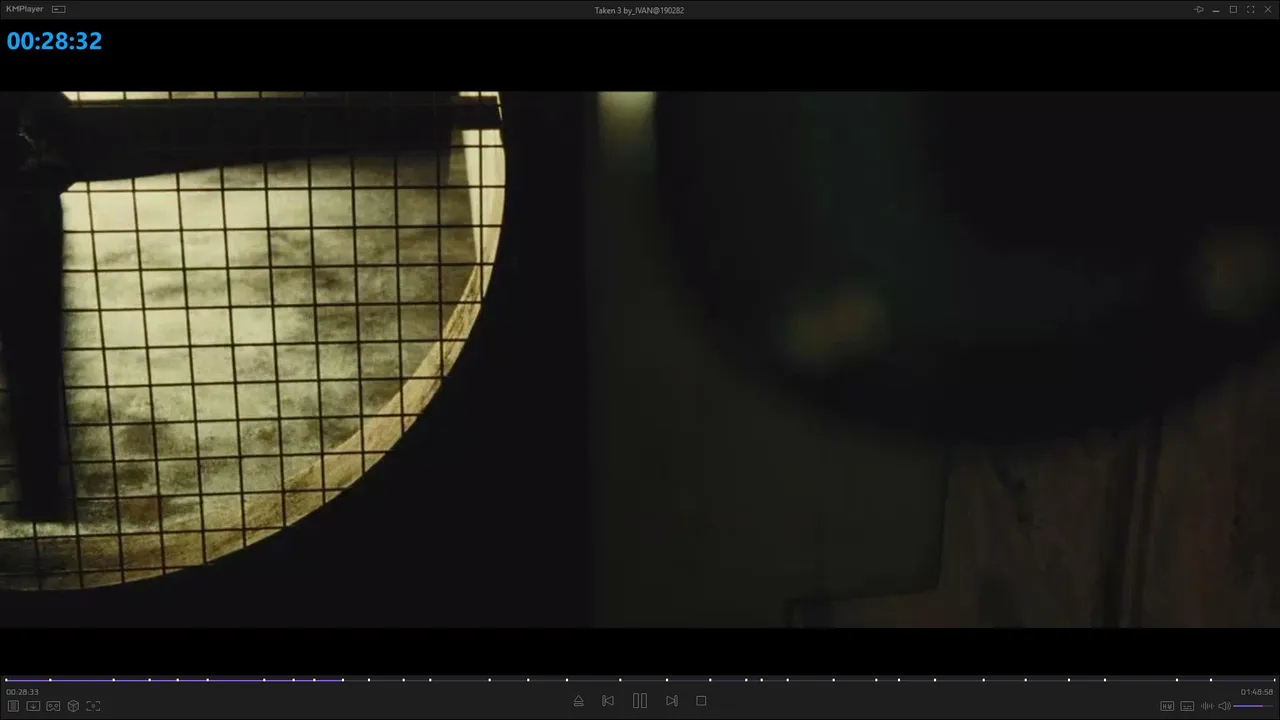Viewport: 1280px width, 720px height.
Task: Toggle hardware acceleration (H/W) icon
Action: tap(1167, 706)
